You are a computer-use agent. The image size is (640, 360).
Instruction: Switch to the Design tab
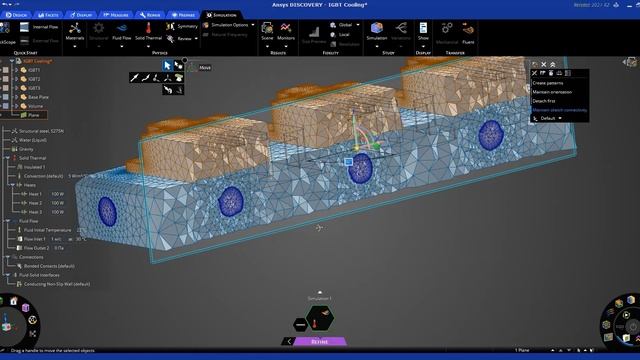coord(16,15)
